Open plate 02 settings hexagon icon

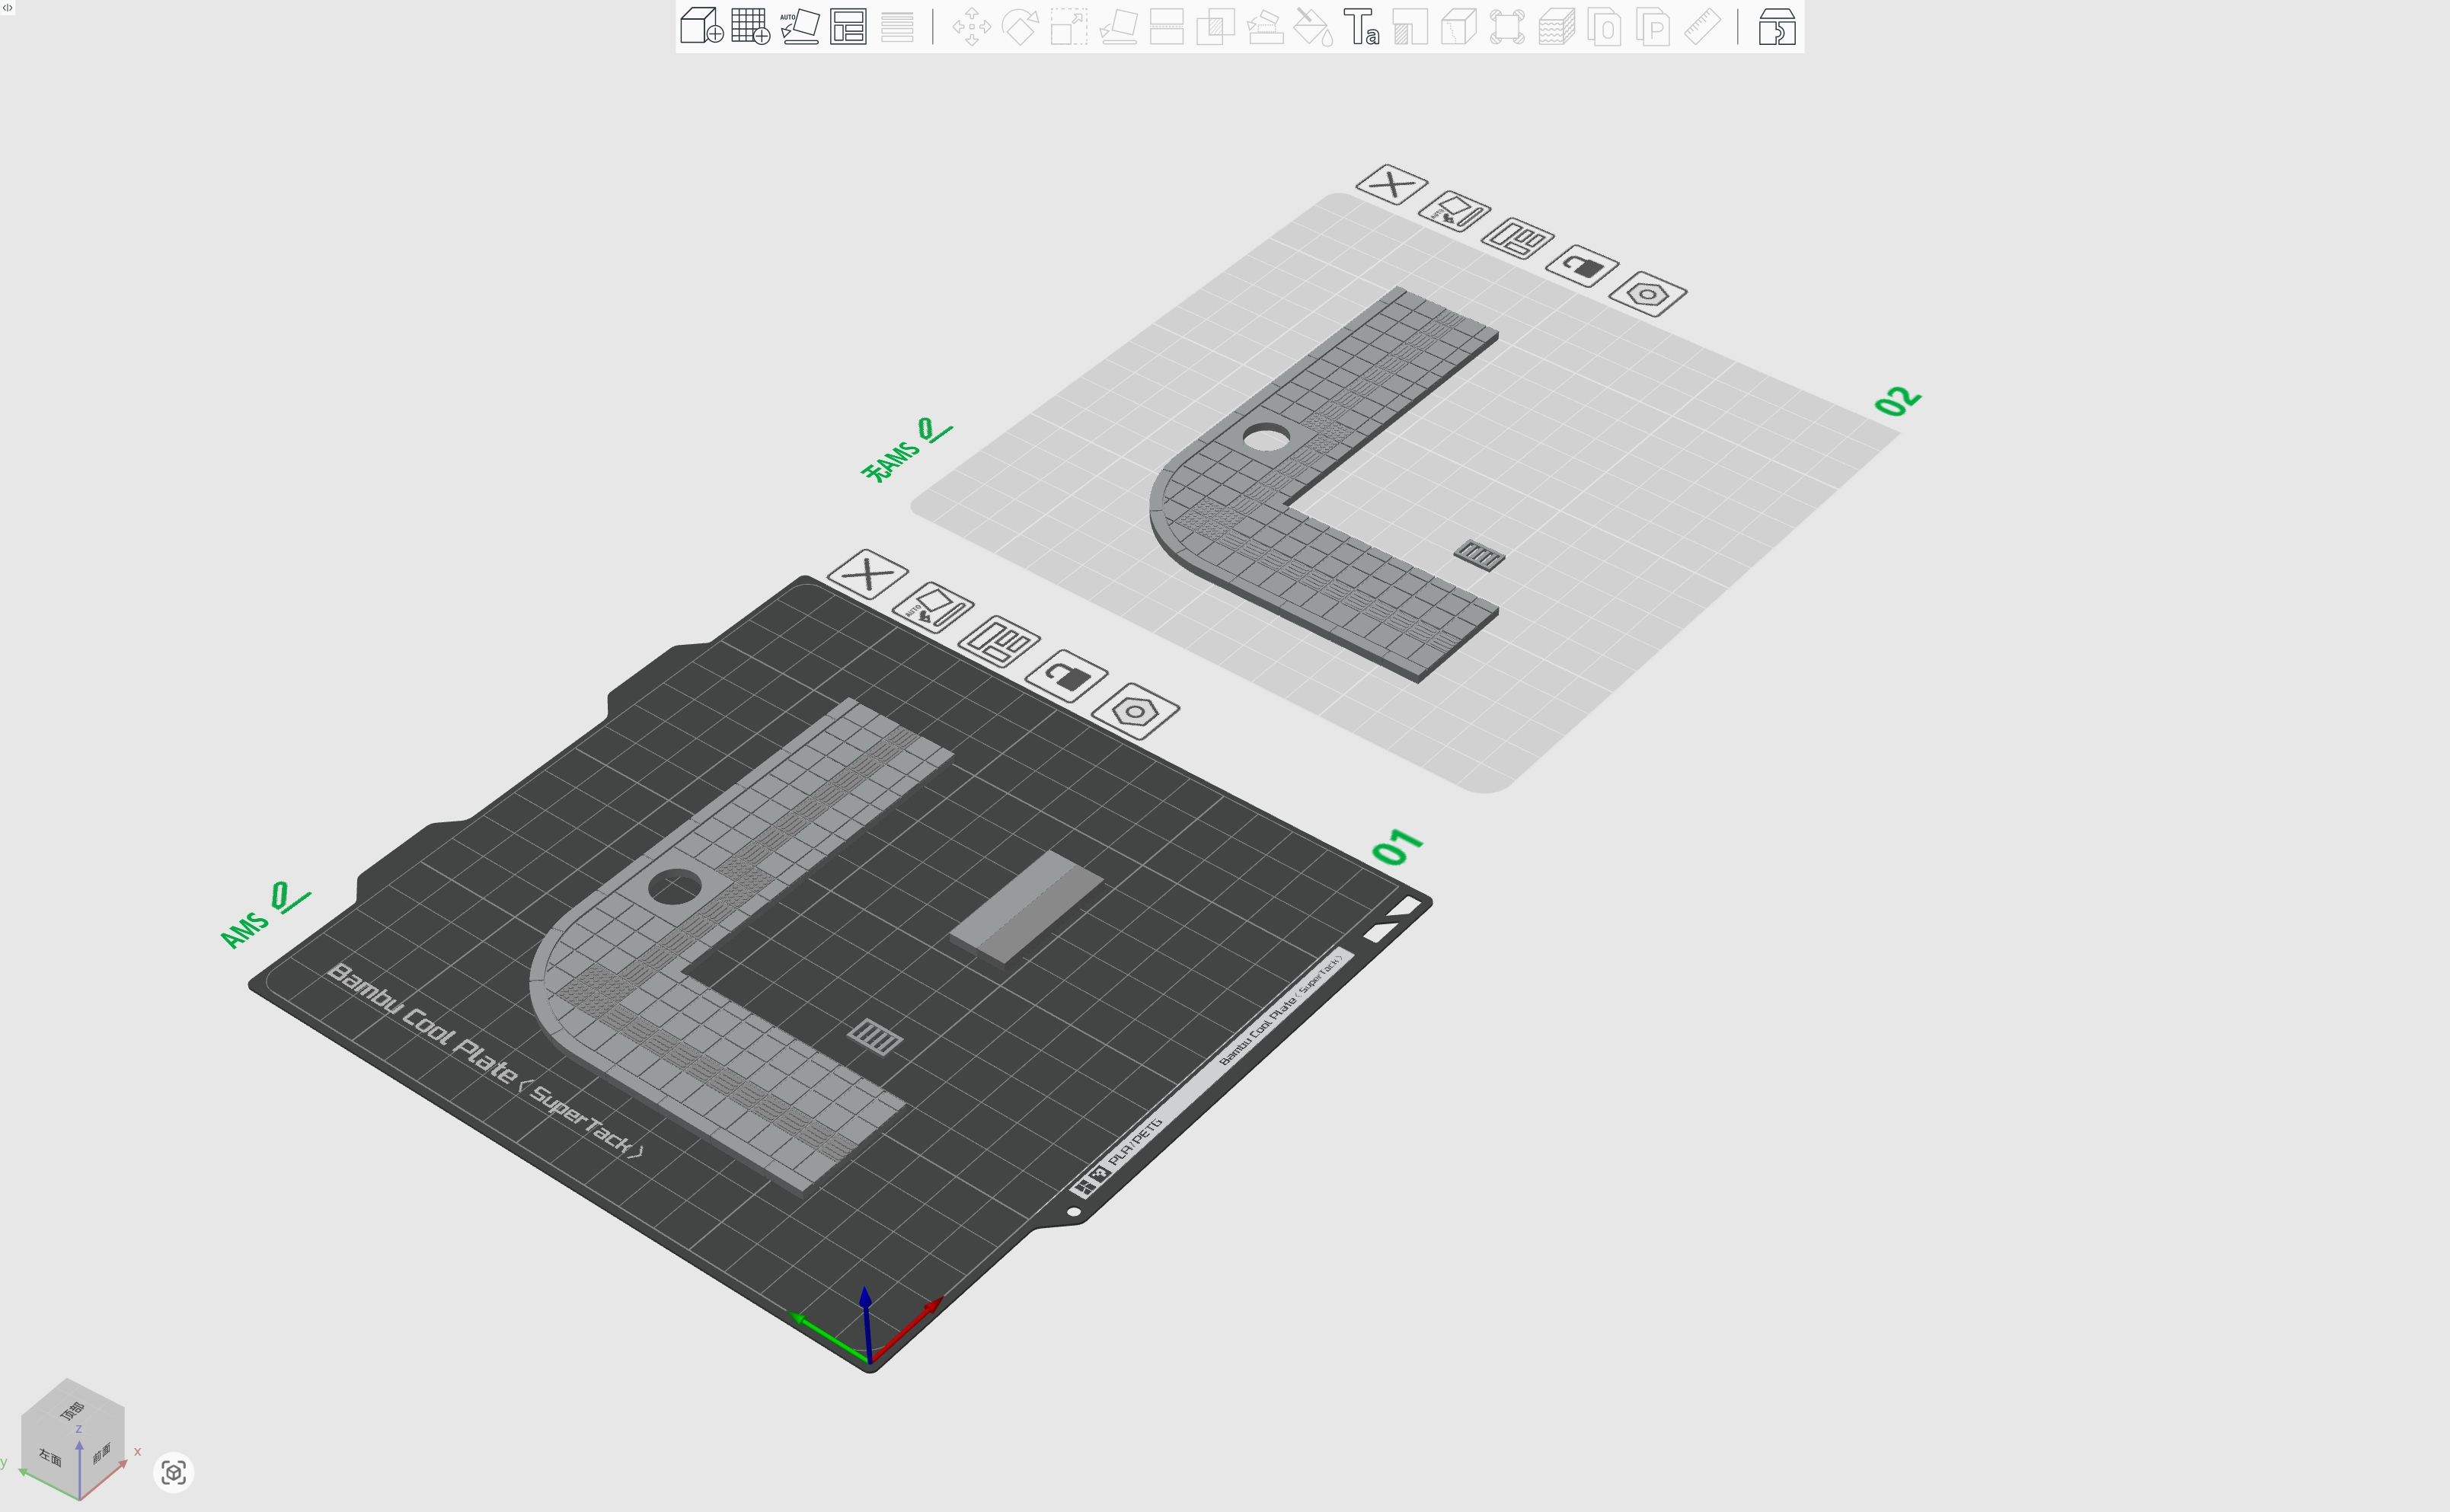point(1647,294)
